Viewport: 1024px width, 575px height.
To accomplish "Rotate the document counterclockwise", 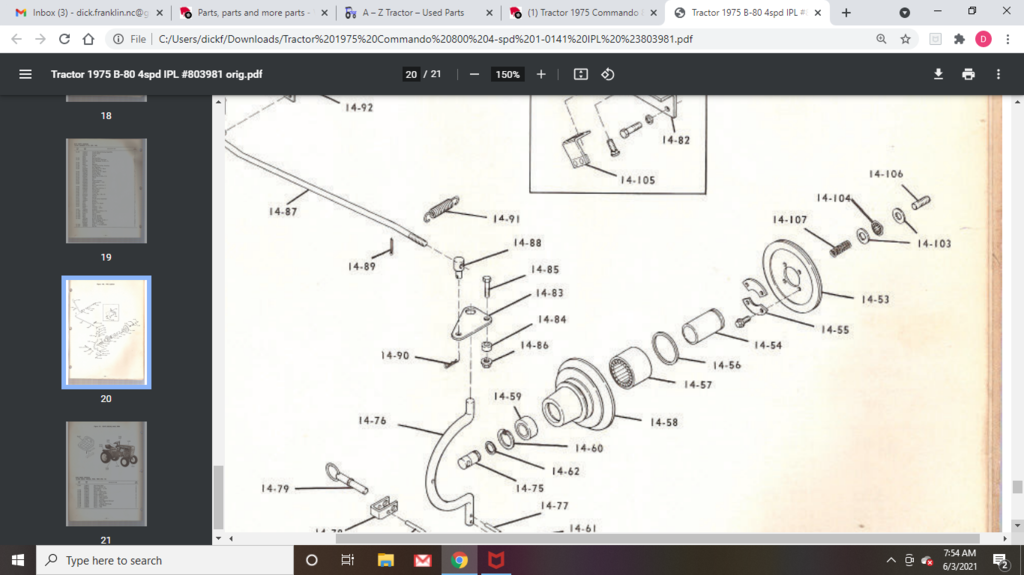I will point(608,74).
